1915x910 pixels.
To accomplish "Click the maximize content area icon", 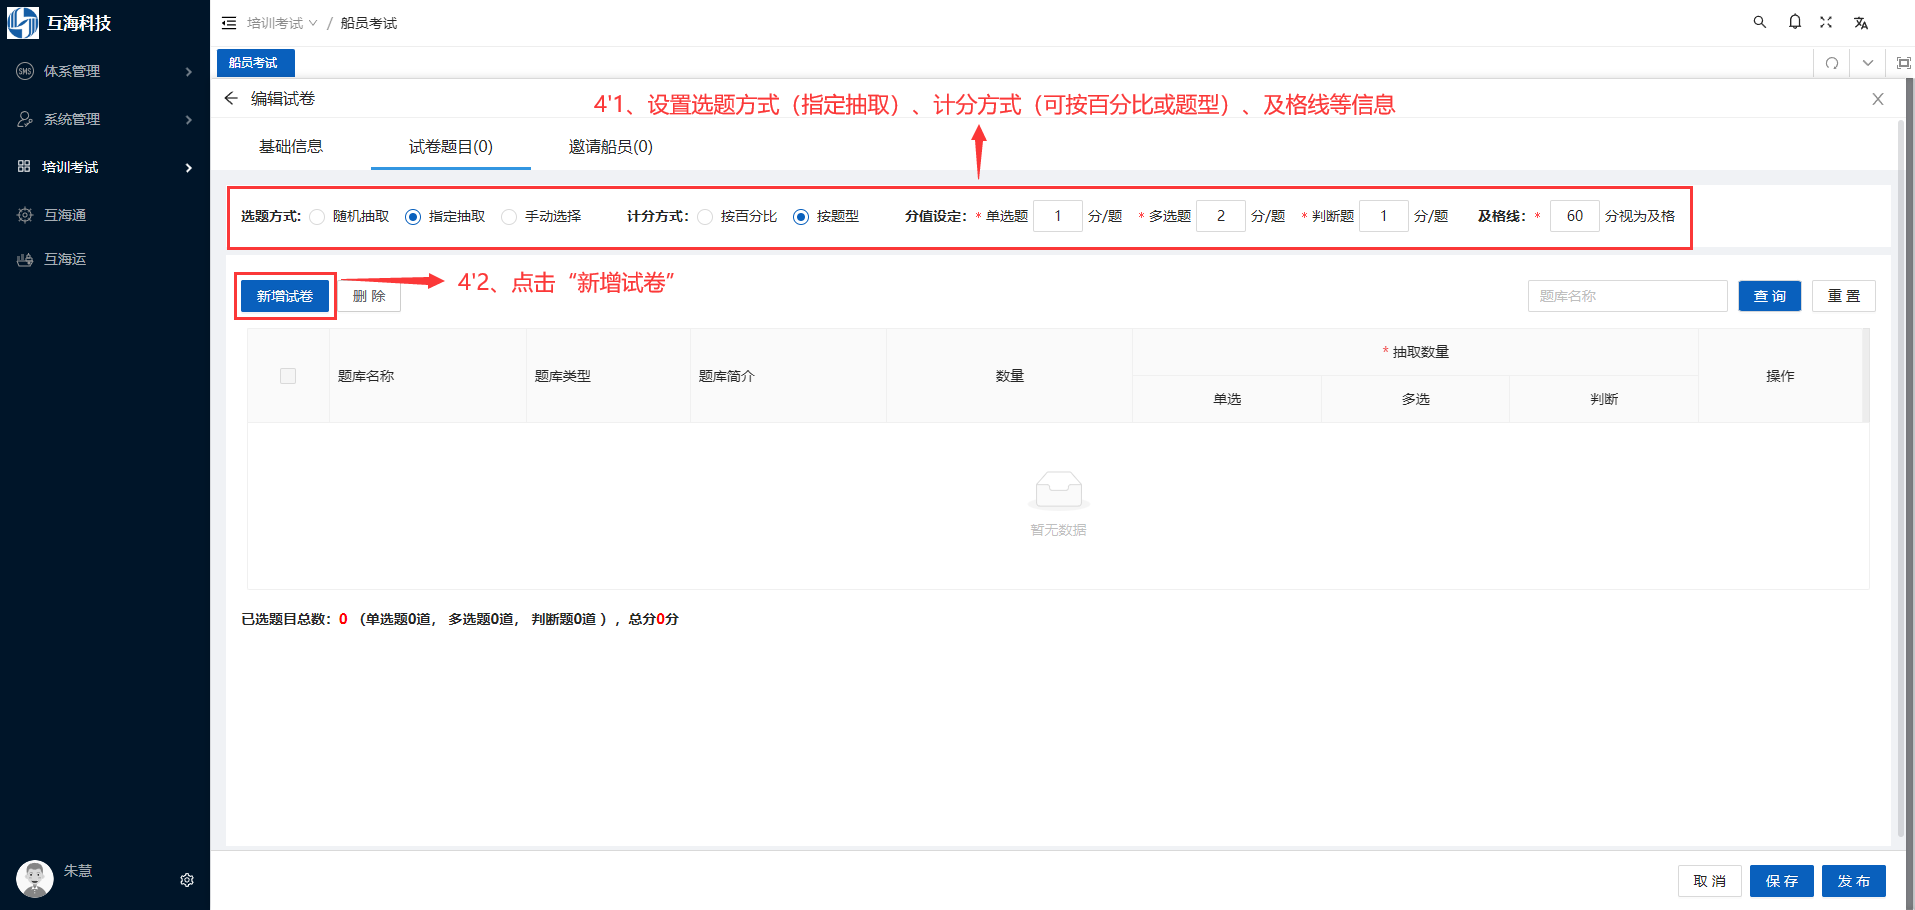I will (1904, 63).
